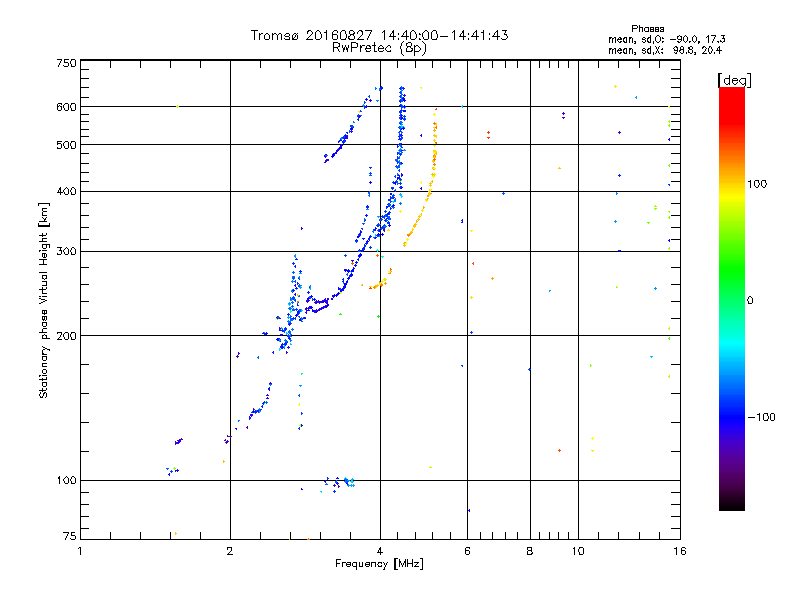800x600 pixels.
Task: Select the RwPretec (8p) subtitle
Action: click(x=380, y=48)
